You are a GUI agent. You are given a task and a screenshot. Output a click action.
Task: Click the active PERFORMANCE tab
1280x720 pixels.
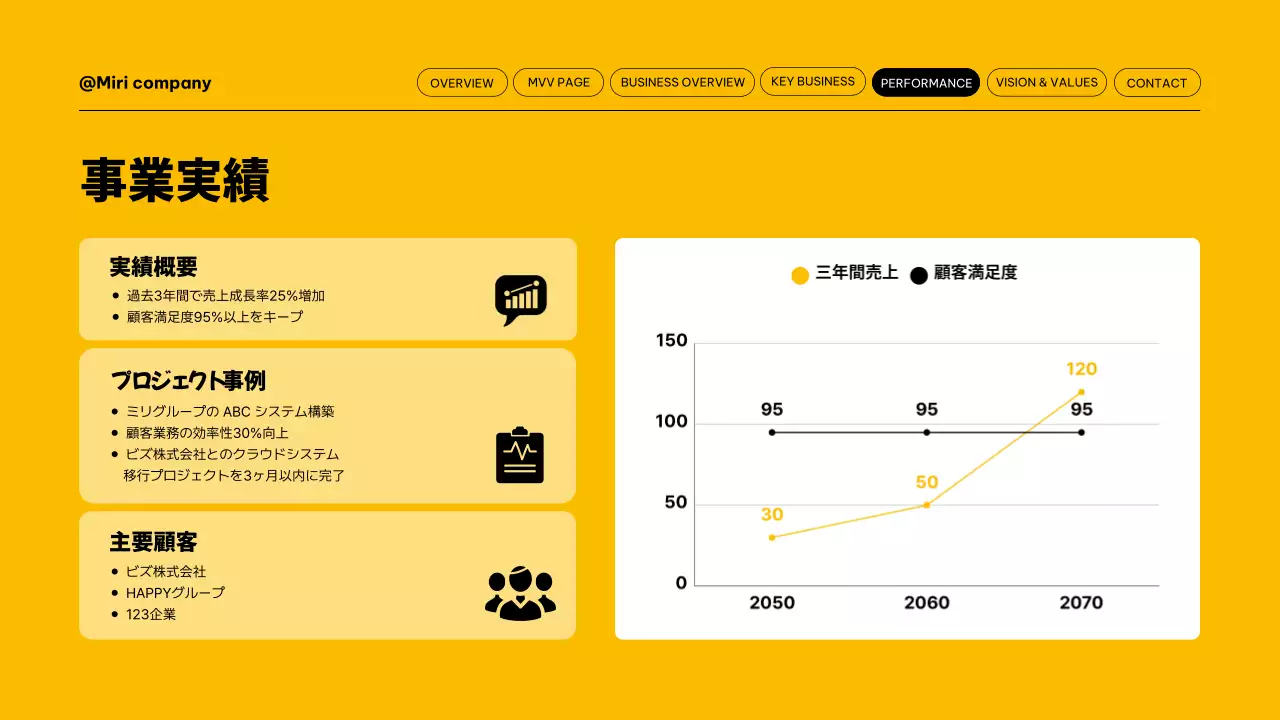[926, 83]
